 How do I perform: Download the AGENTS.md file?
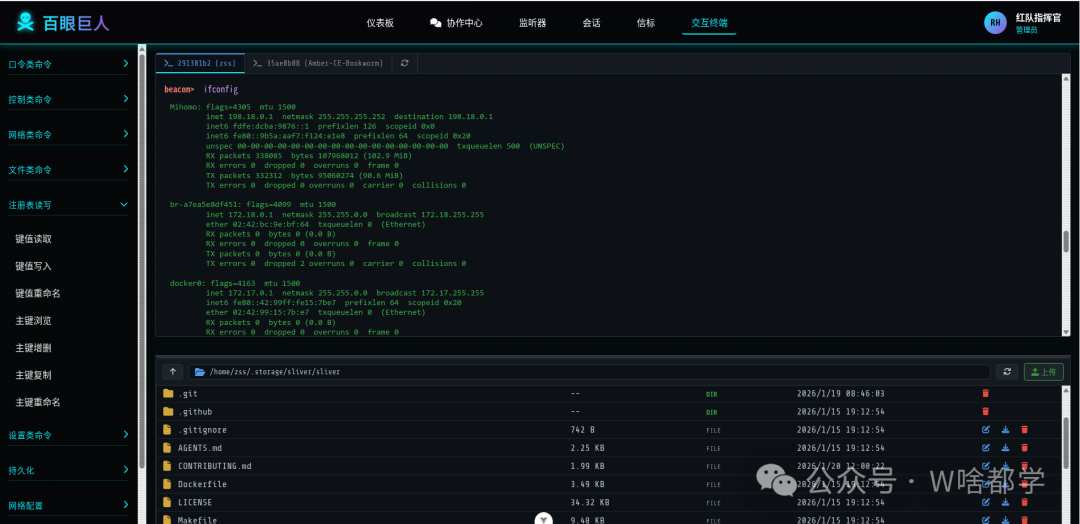point(1005,448)
